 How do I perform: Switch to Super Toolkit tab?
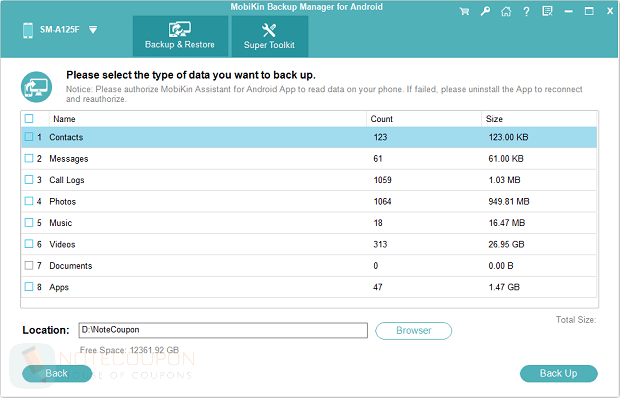[x=270, y=36]
